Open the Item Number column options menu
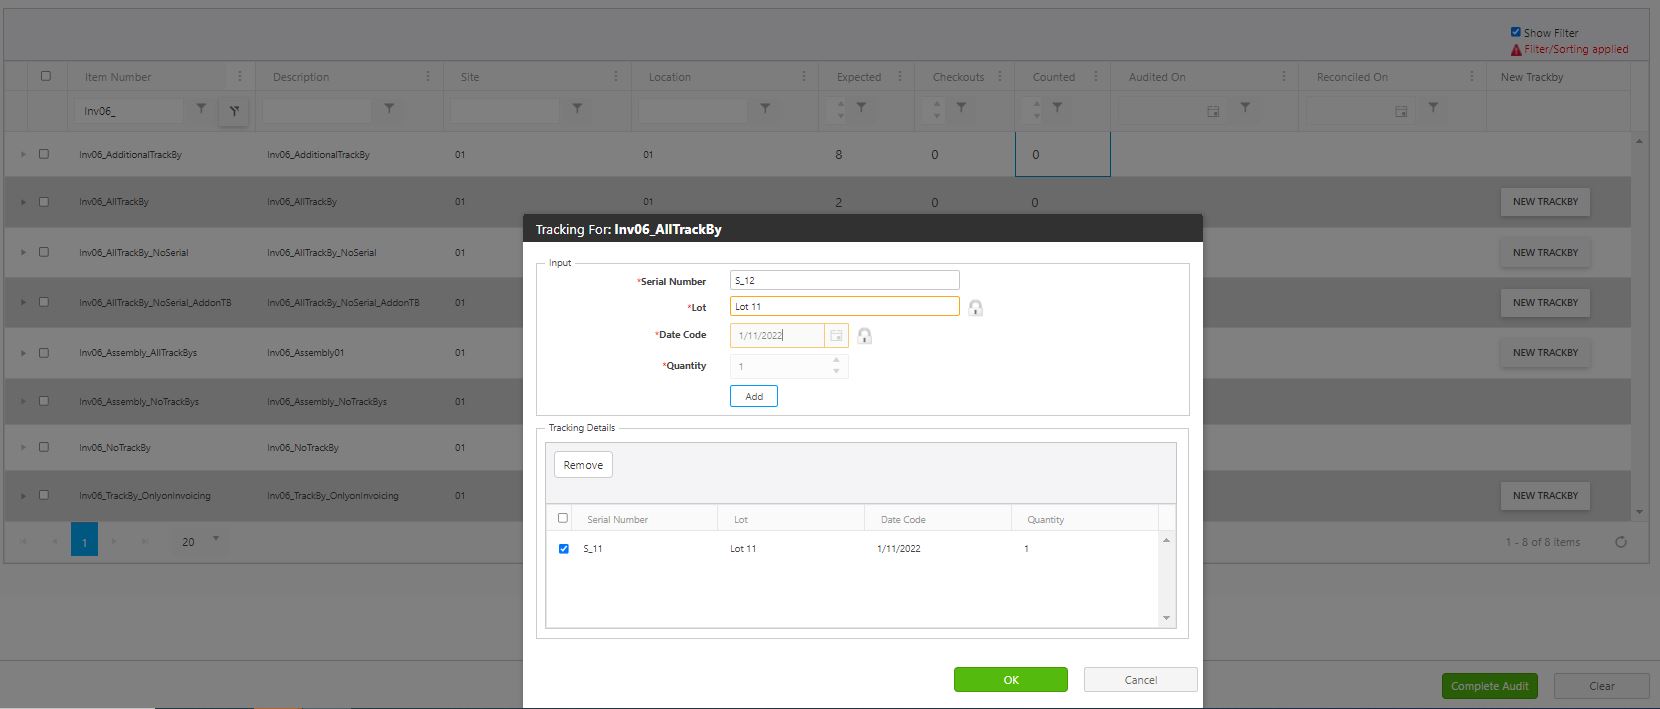This screenshot has width=1660, height=709. (239, 77)
